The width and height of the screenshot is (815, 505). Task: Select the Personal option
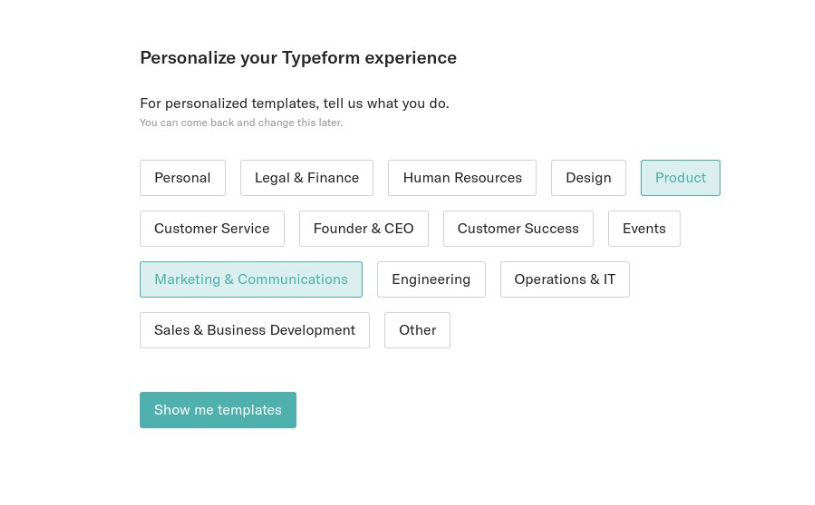(x=182, y=178)
